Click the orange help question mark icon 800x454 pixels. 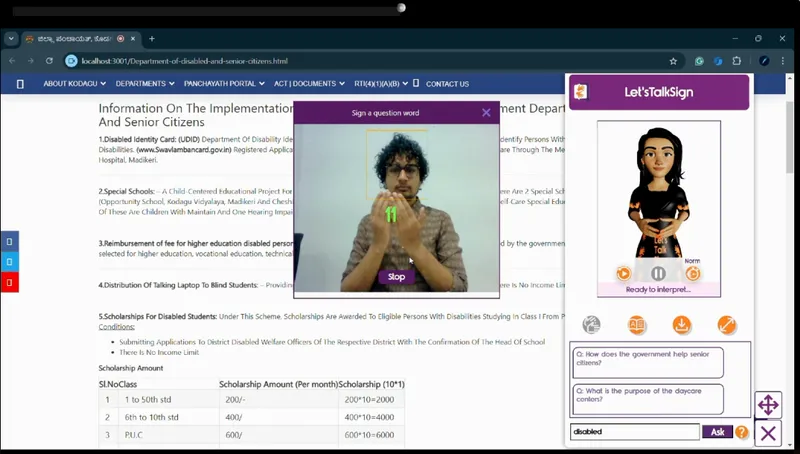pos(742,432)
